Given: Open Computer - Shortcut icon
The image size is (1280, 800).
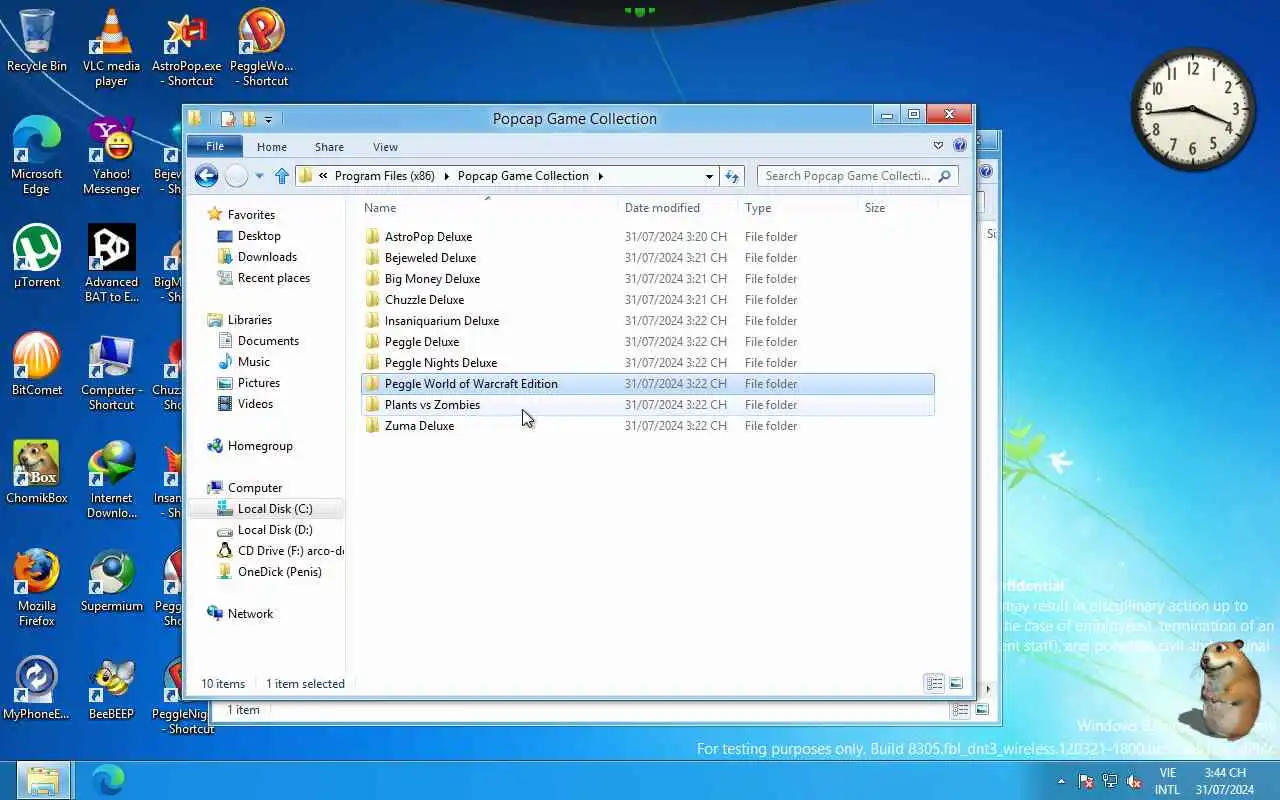Looking at the screenshot, I should 111,372.
